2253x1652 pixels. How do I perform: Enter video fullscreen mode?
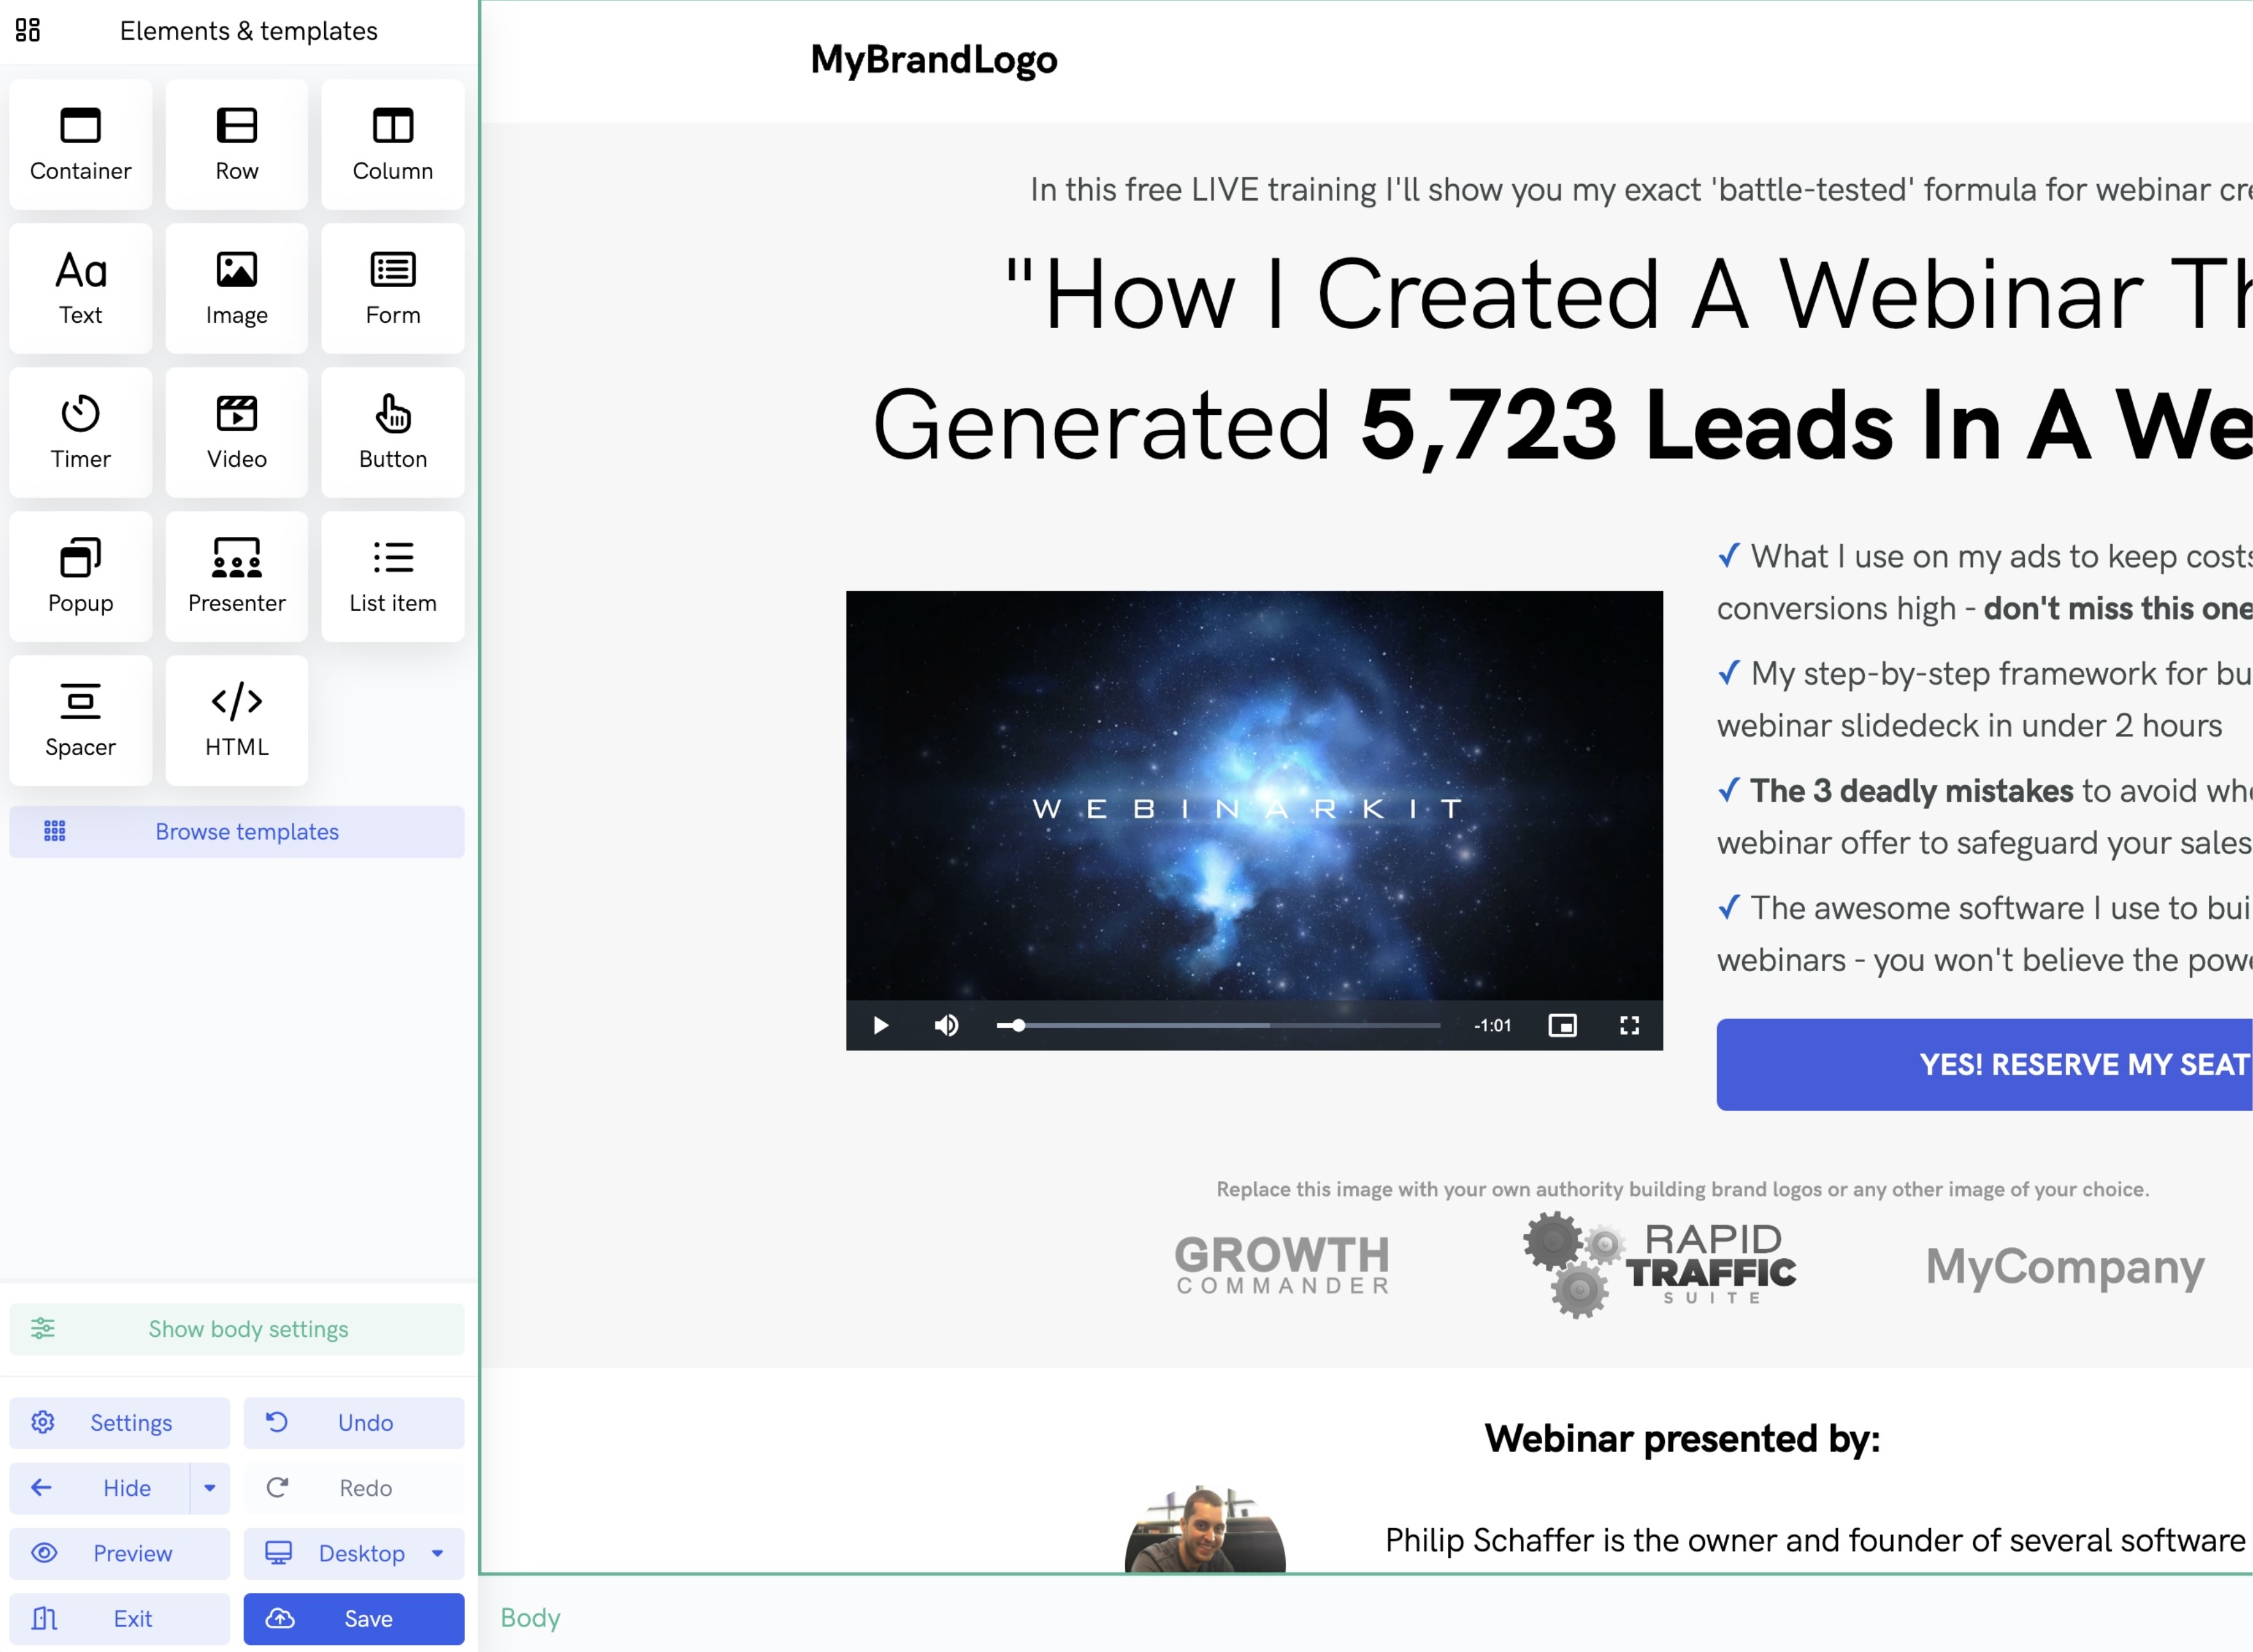[1629, 1025]
